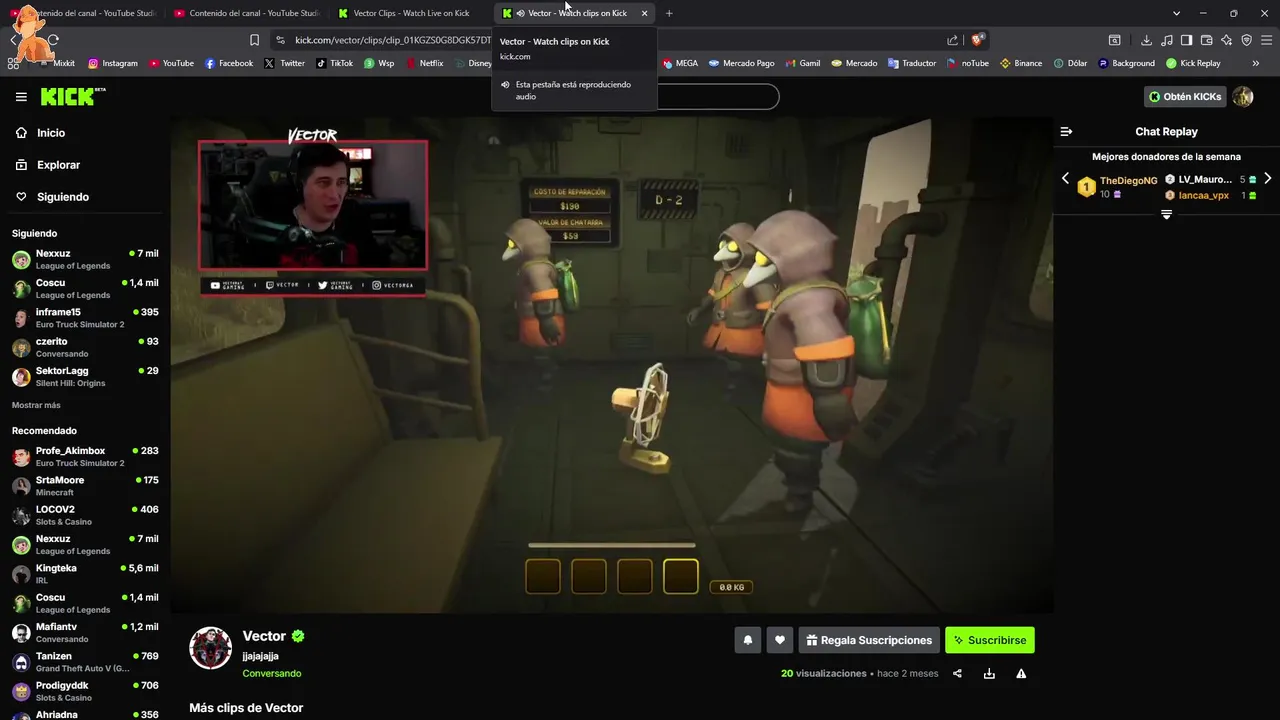
Task: Open YouTube bookmark in bookmarks bar
Action: click(x=171, y=63)
